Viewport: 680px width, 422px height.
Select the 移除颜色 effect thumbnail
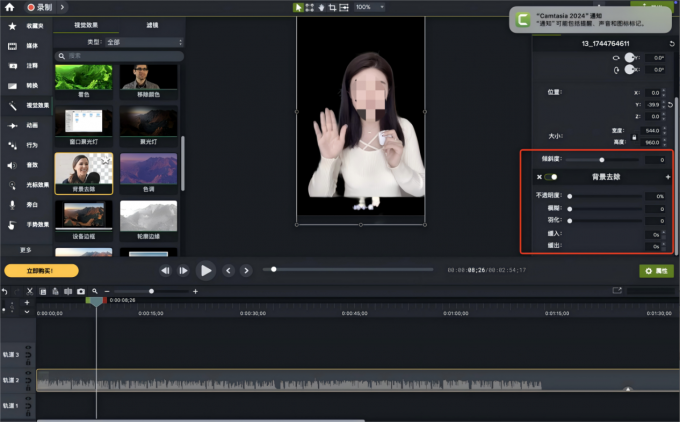tap(148, 82)
